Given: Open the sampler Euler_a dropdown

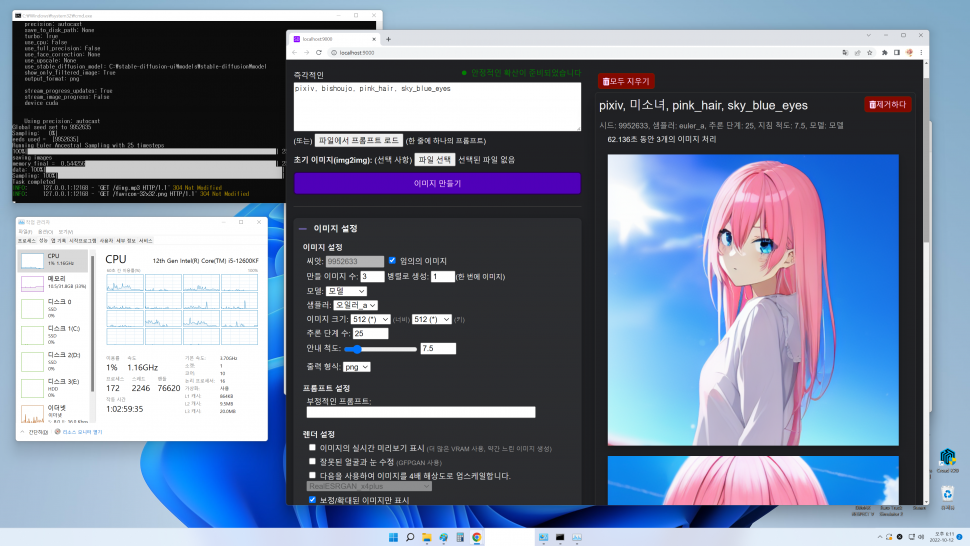Looking at the screenshot, I should [x=355, y=305].
